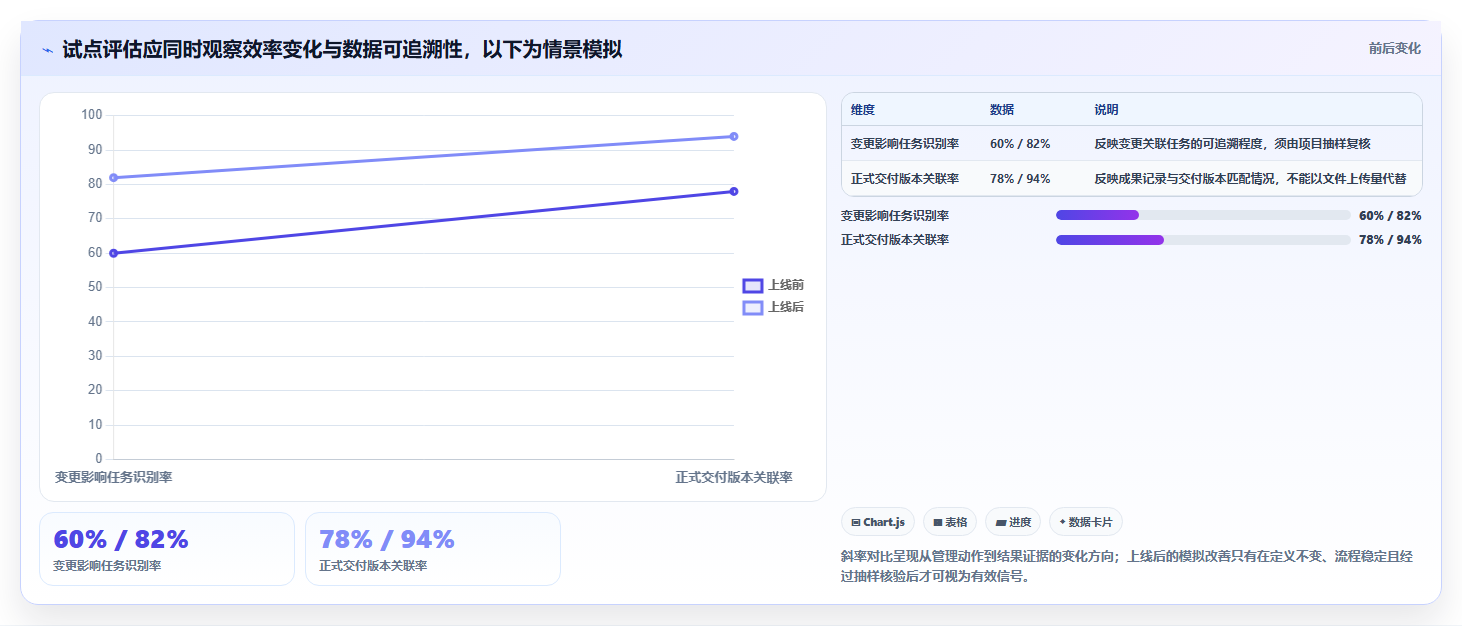Click the 数据 column header
The width and height of the screenshot is (1462, 626).
[x=1002, y=110]
